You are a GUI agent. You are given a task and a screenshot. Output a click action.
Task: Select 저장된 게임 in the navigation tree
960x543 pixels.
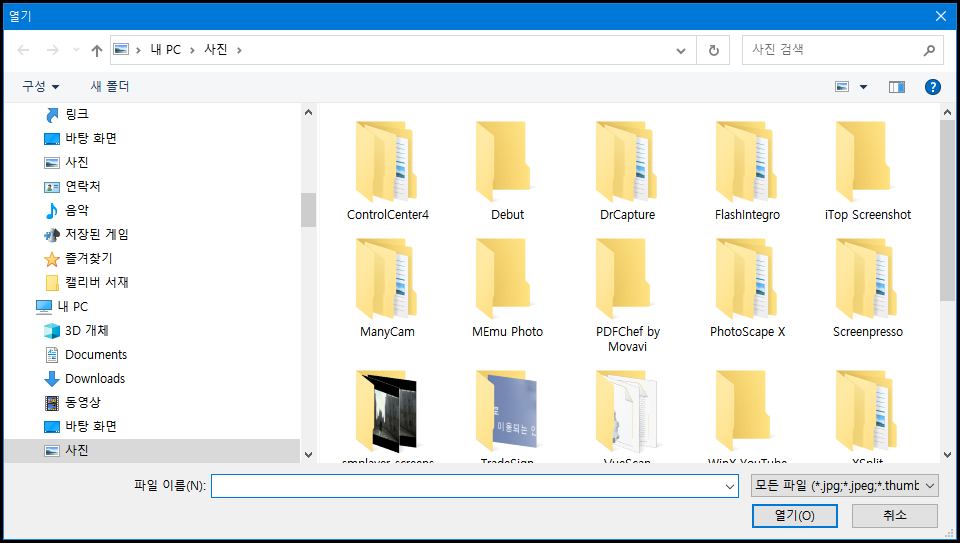(x=97, y=234)
